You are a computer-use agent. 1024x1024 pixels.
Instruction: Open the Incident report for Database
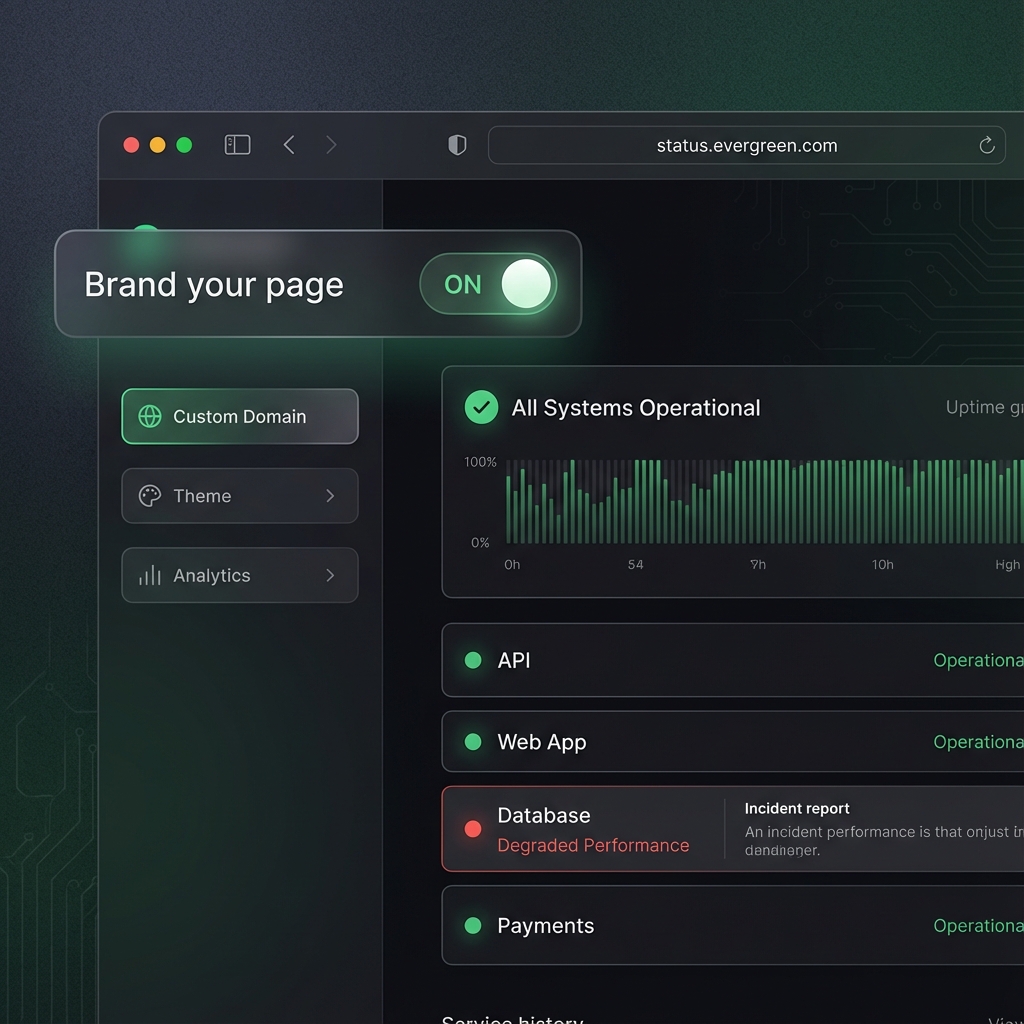coord(797,809)
